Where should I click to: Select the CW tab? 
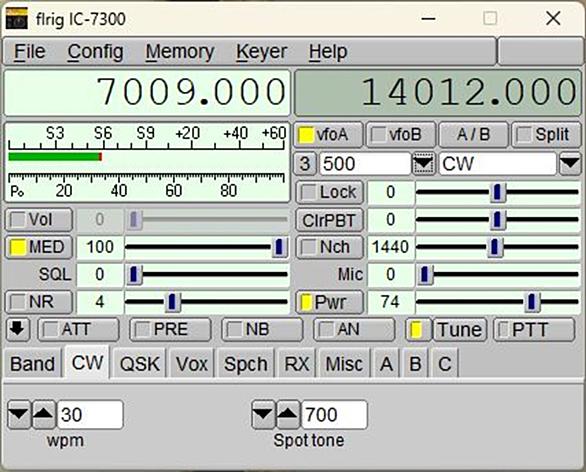click(87, 362)
